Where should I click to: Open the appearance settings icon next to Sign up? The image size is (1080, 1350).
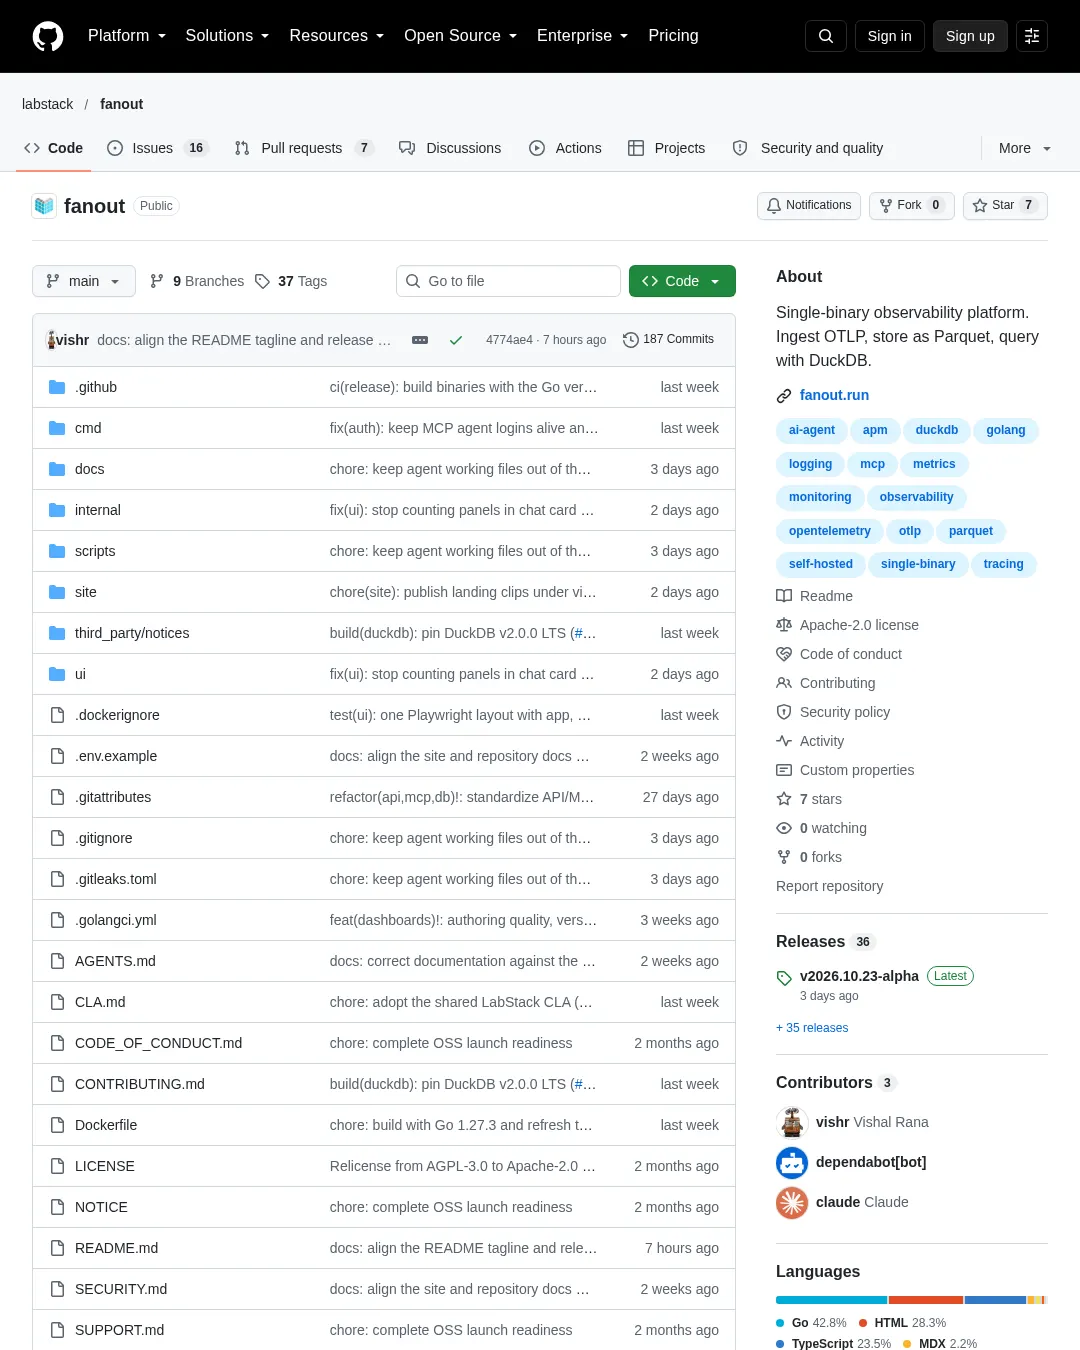[1032, 36]
